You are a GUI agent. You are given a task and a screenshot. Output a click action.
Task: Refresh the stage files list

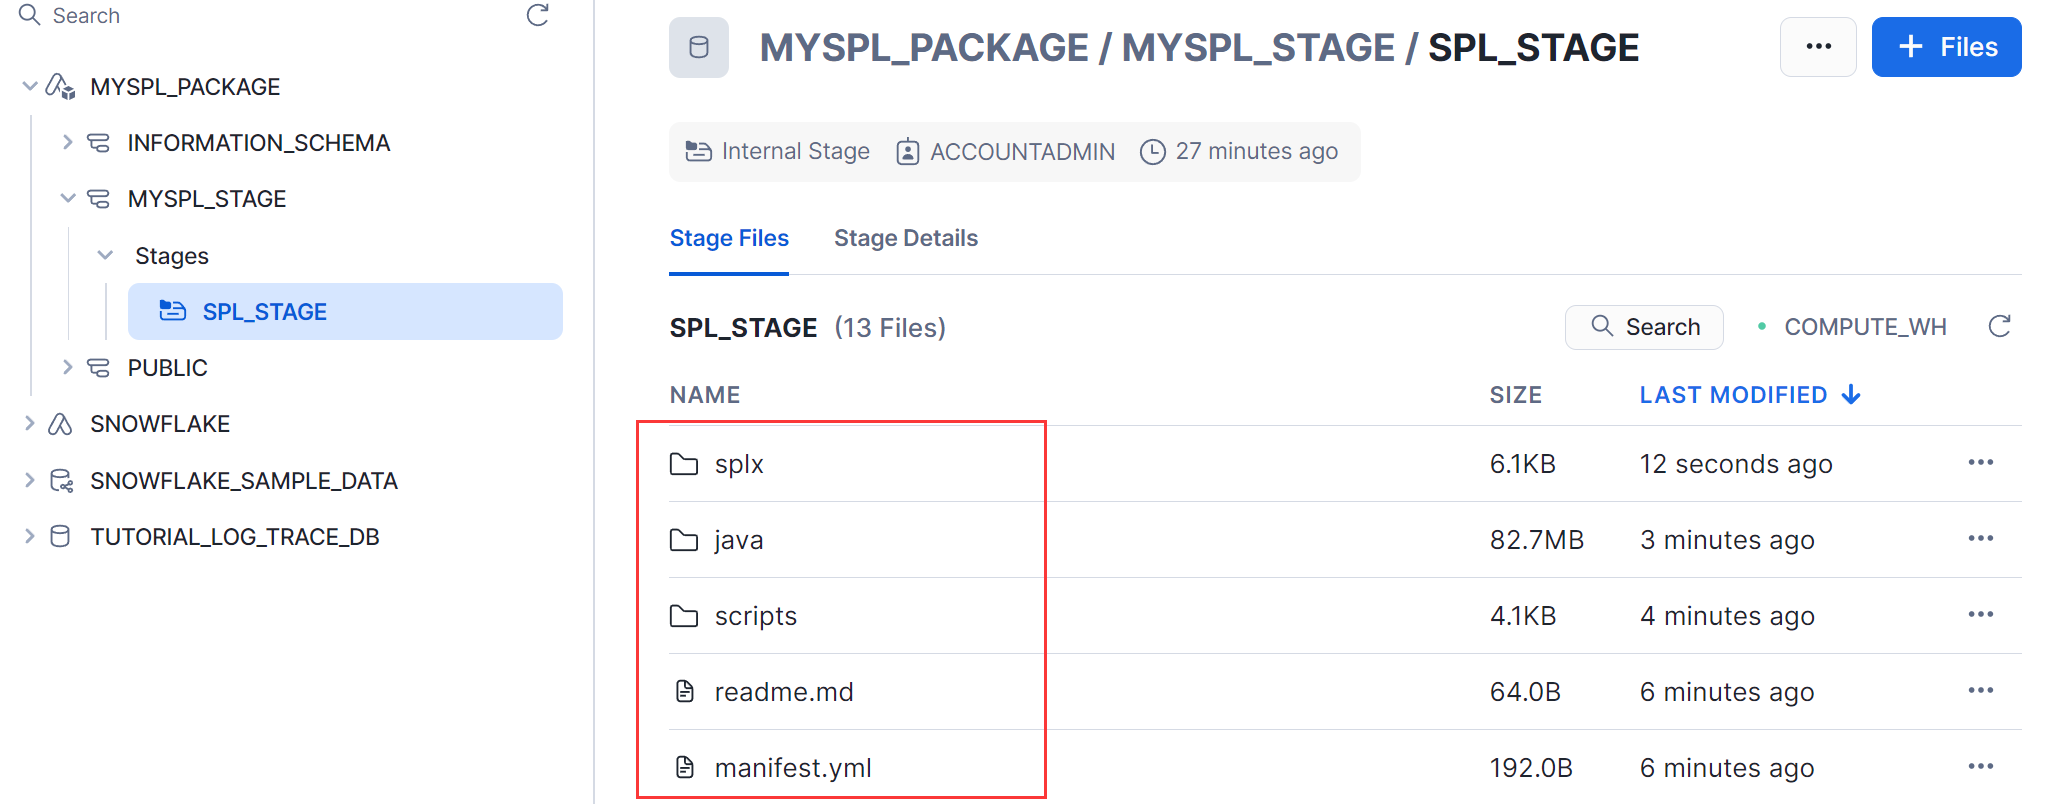(1999, 327)
